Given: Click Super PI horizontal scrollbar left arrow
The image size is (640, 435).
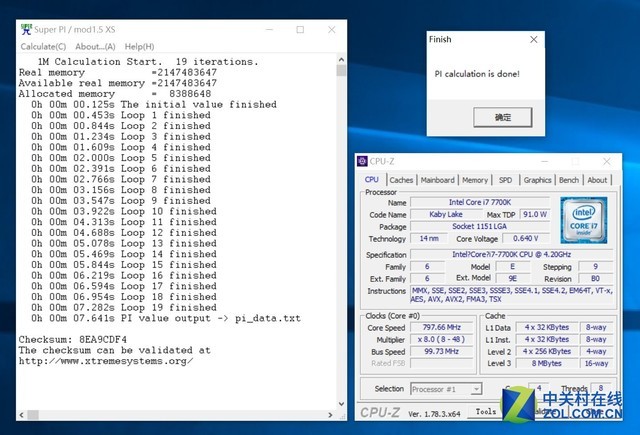Looking at the screenshot, I should tap(22, 415).
